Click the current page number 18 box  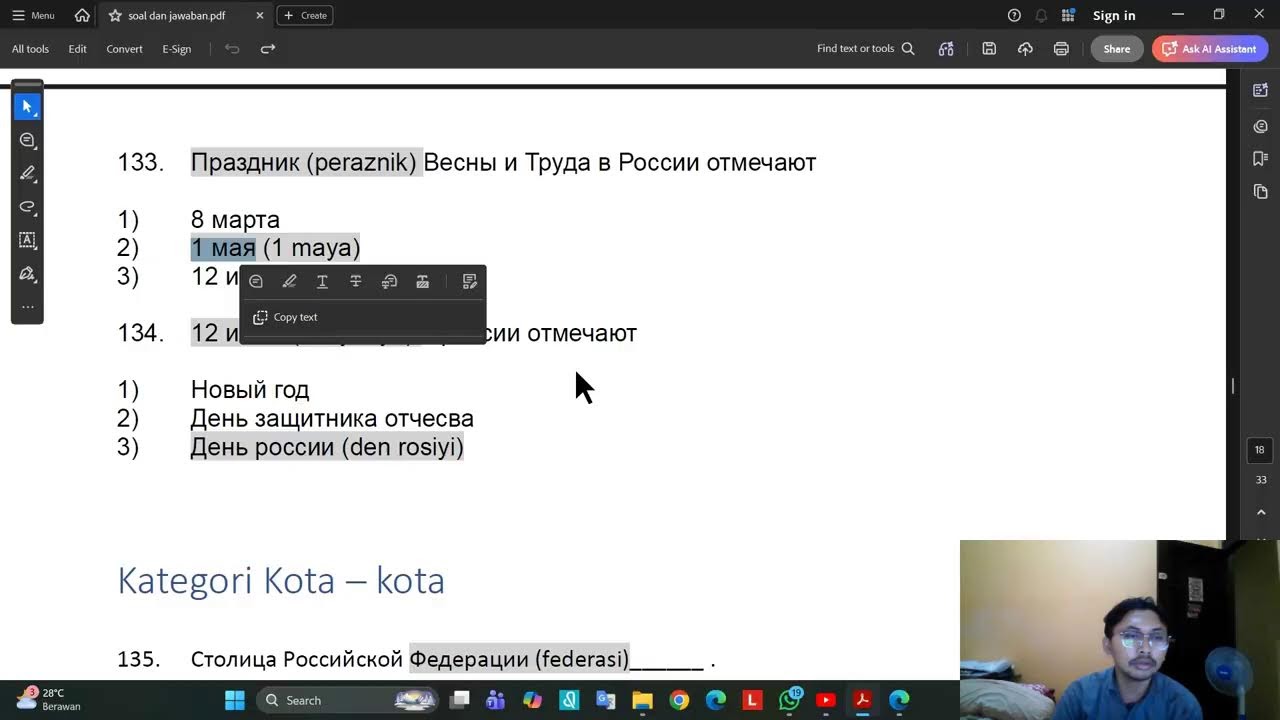point(1260,451)
